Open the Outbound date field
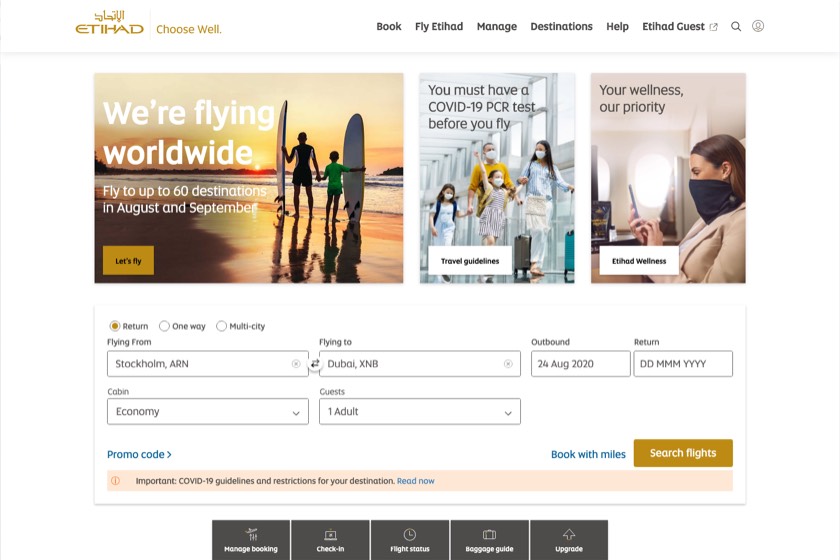 coord(581,364)
